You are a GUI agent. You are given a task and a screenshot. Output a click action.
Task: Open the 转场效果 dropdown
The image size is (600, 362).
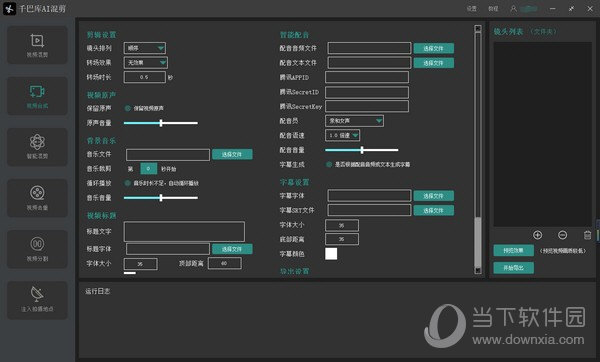click(145, 62)
